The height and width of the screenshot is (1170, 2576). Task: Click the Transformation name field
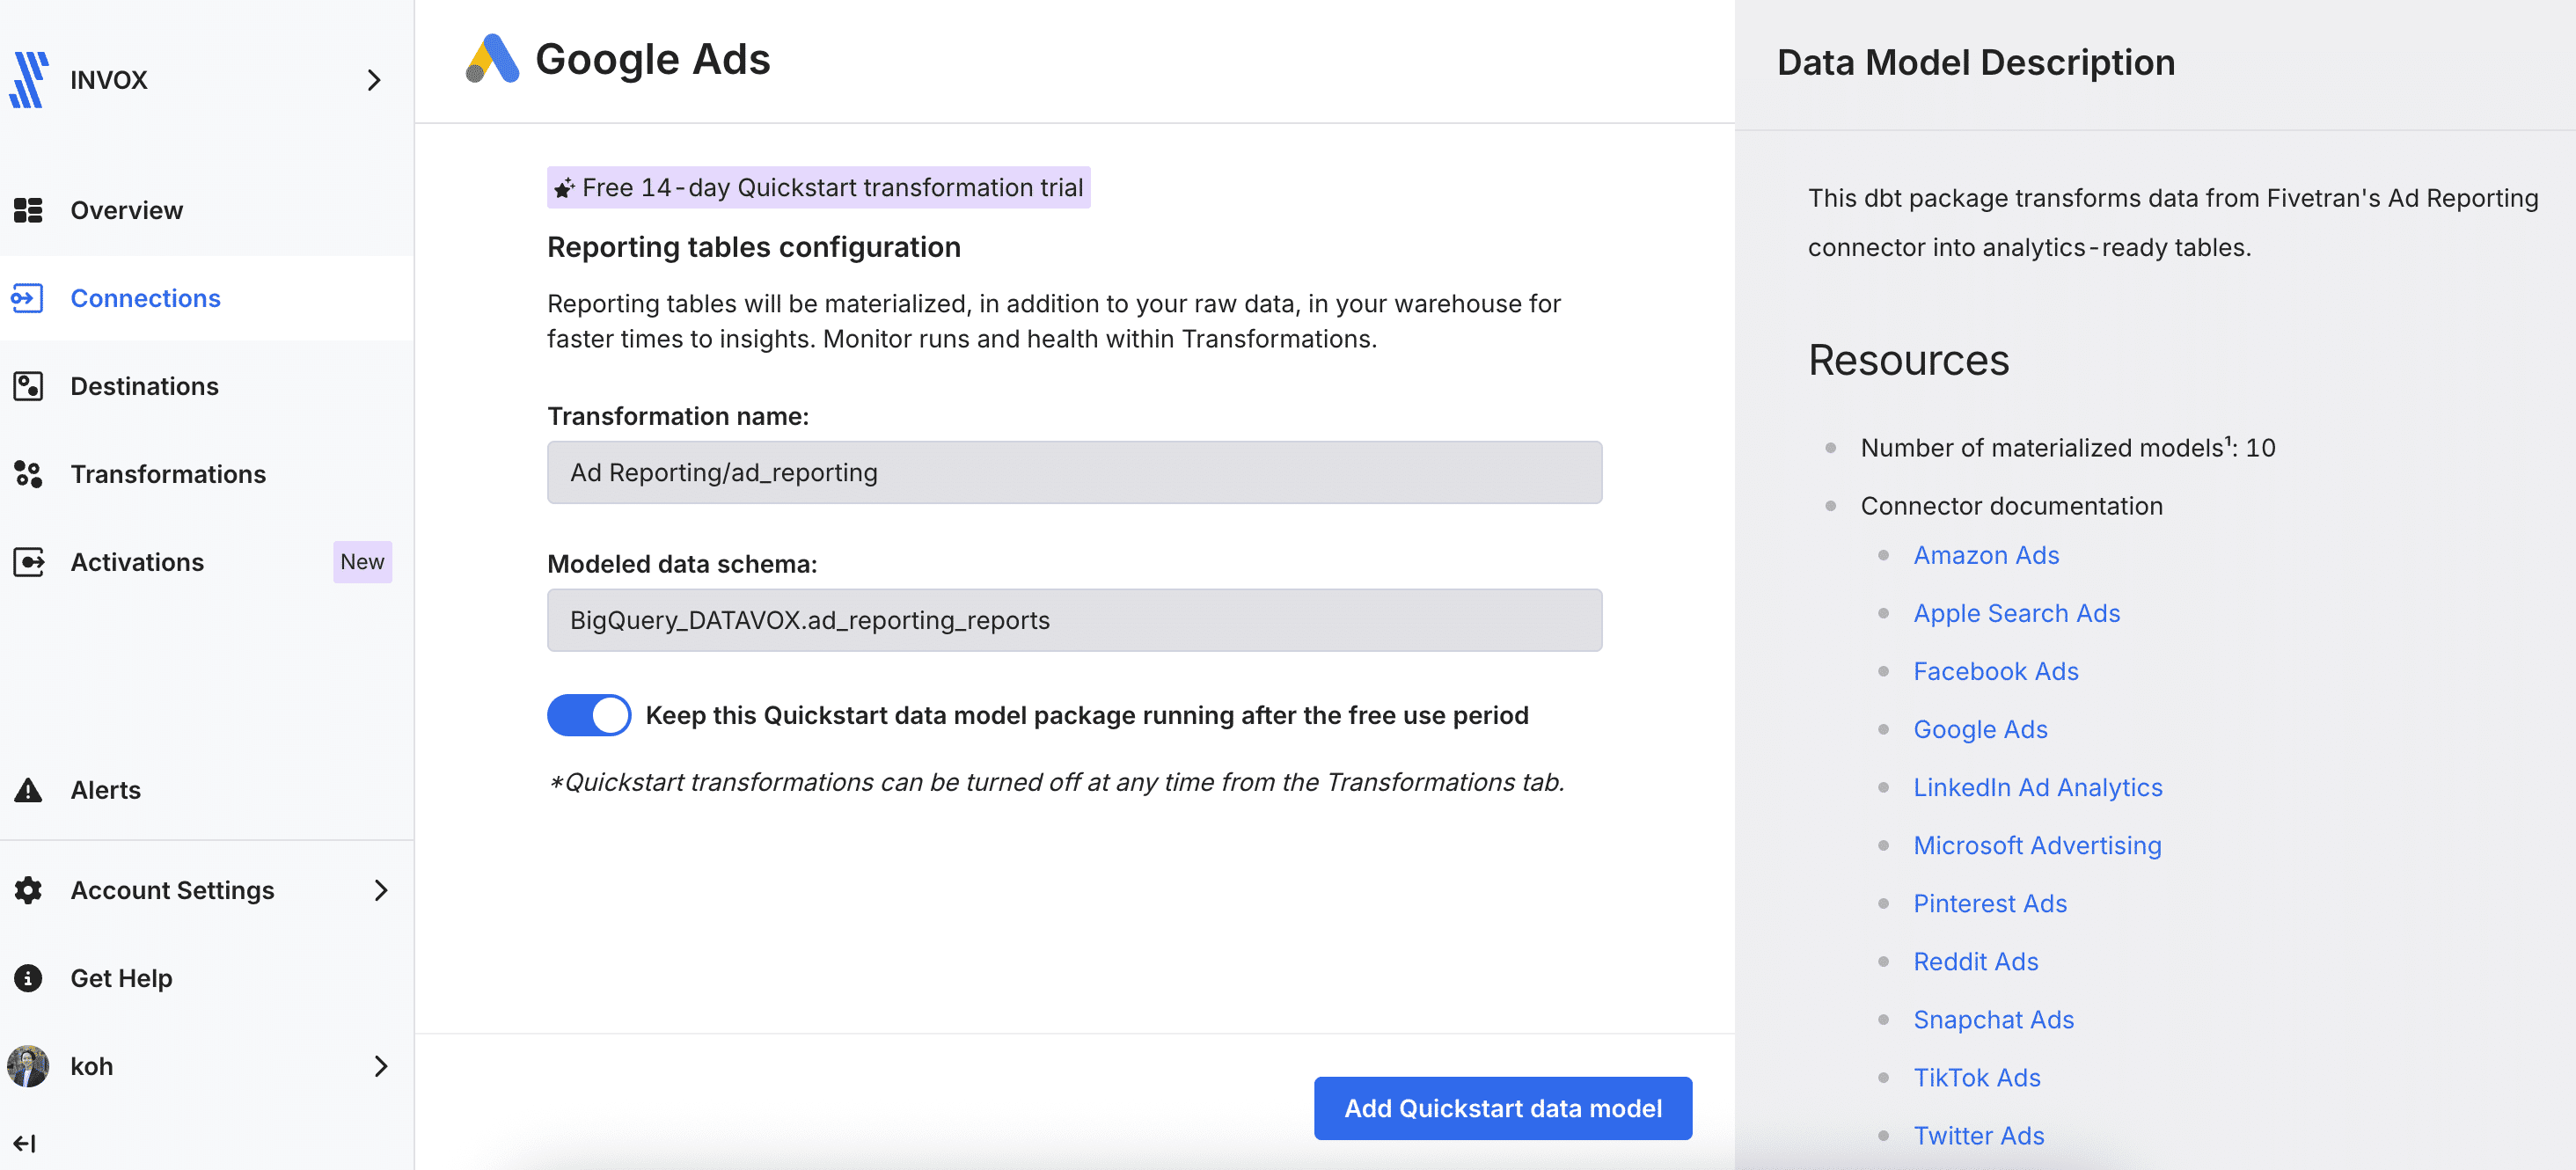(1074, 472)
